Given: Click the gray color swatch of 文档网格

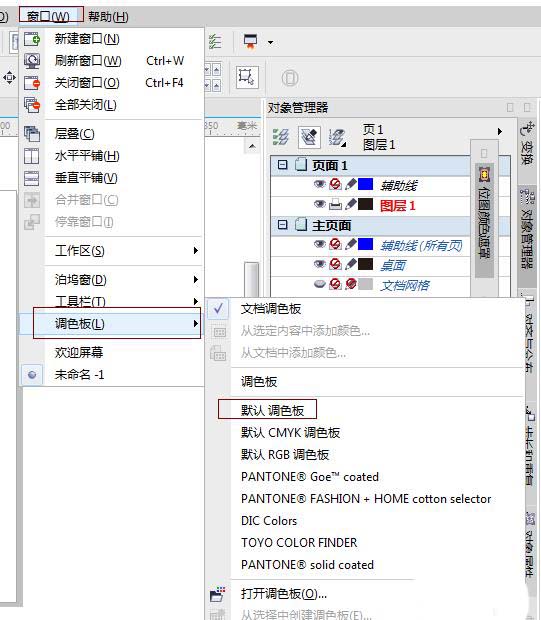Looking at the screenshot, I should (x=365, y=284).
